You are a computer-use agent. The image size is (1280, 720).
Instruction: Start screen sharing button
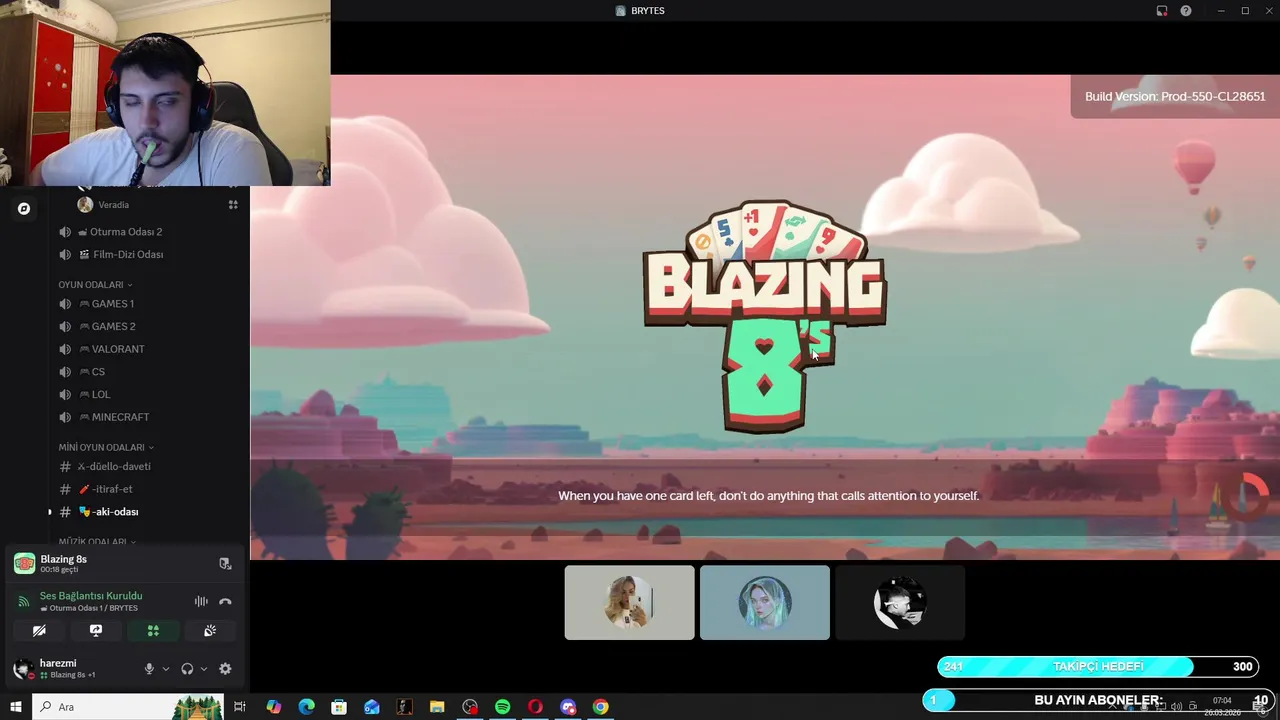(96, 631)
